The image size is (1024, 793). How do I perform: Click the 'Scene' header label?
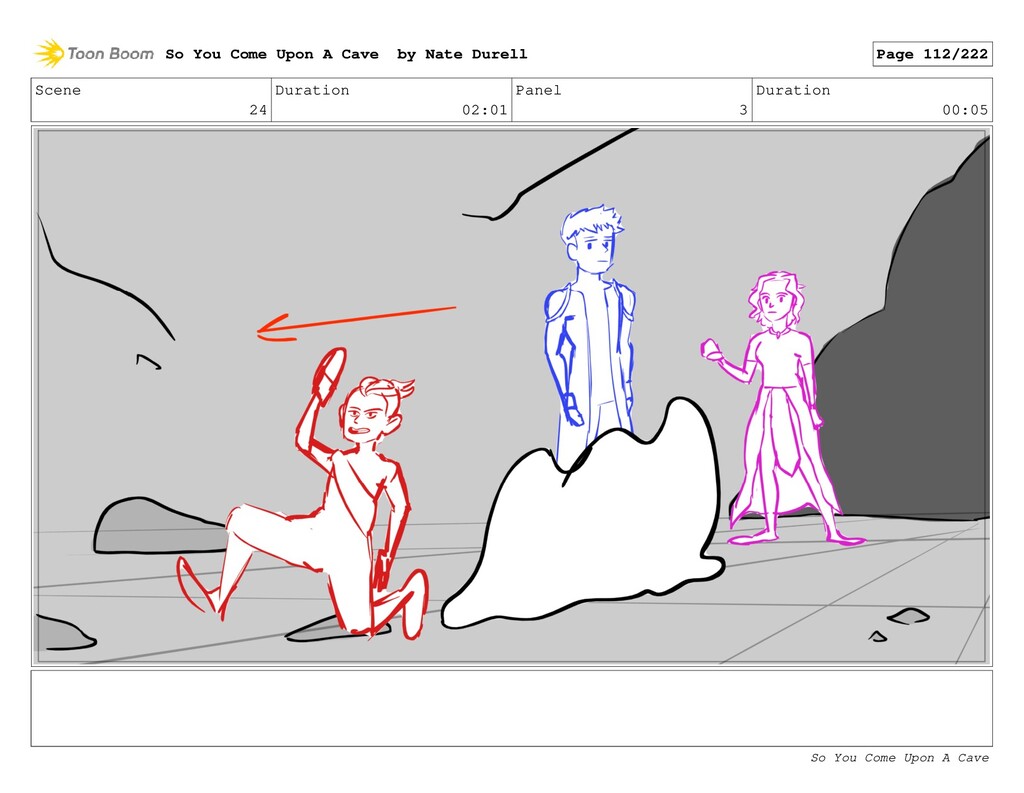pyautogui.click(x=58, y=90)
